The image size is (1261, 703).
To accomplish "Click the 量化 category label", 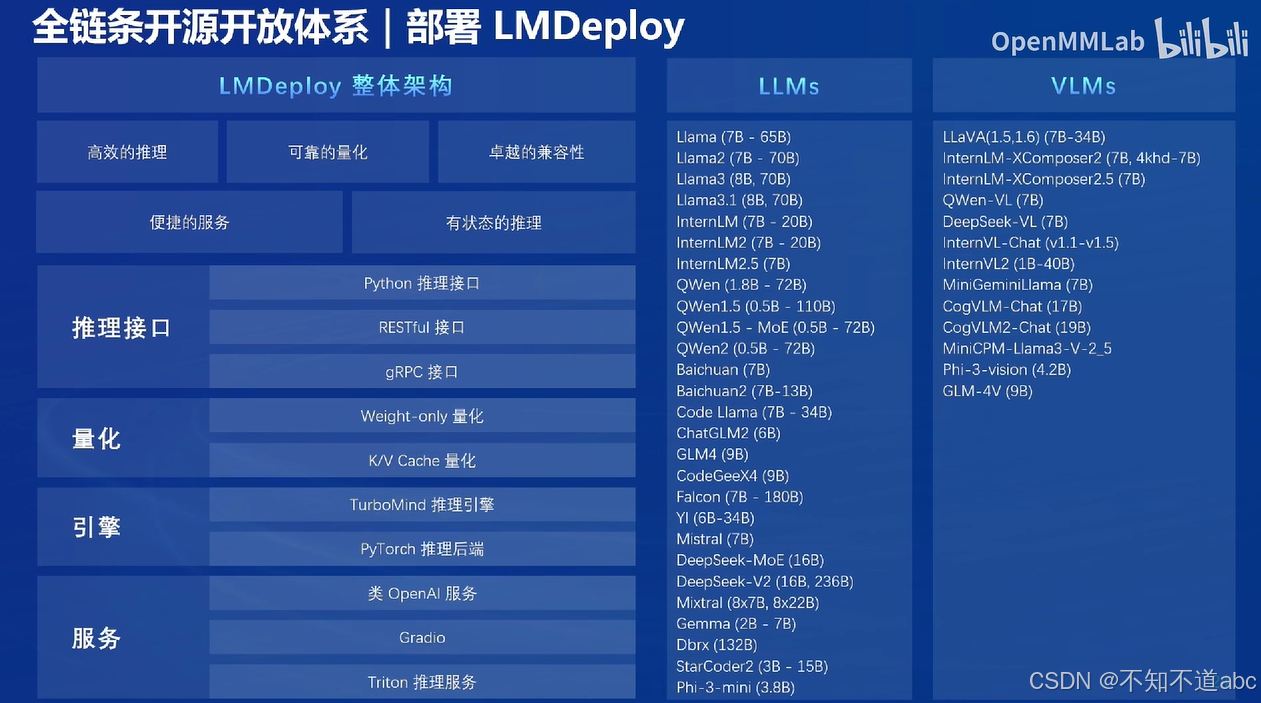I will (97, 438).
